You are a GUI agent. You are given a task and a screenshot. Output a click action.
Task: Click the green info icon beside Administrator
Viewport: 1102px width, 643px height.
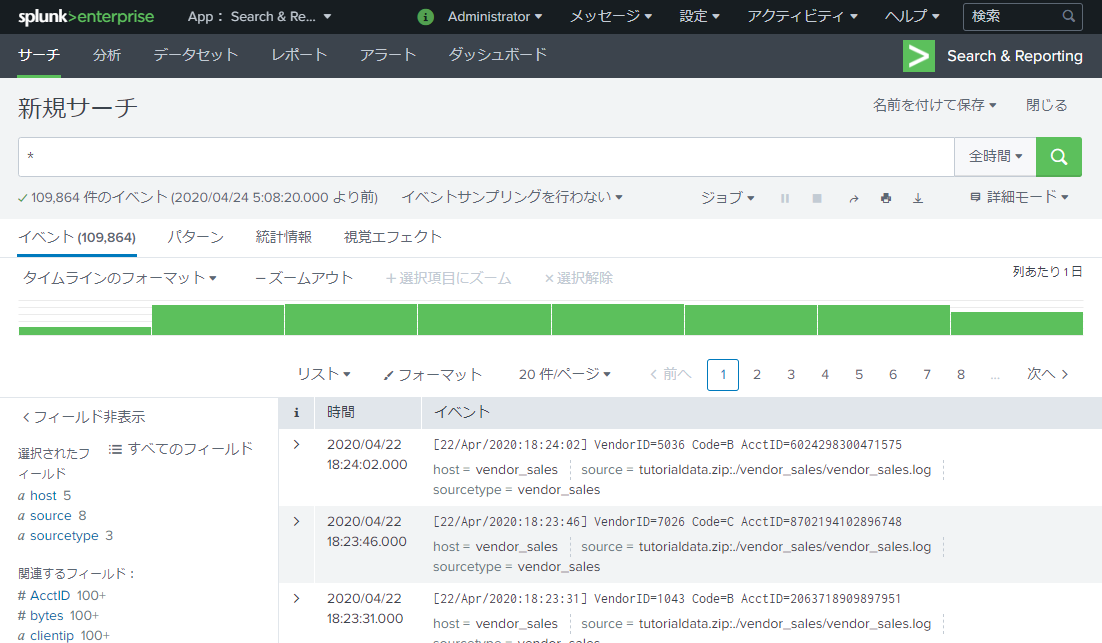point(426,17)
